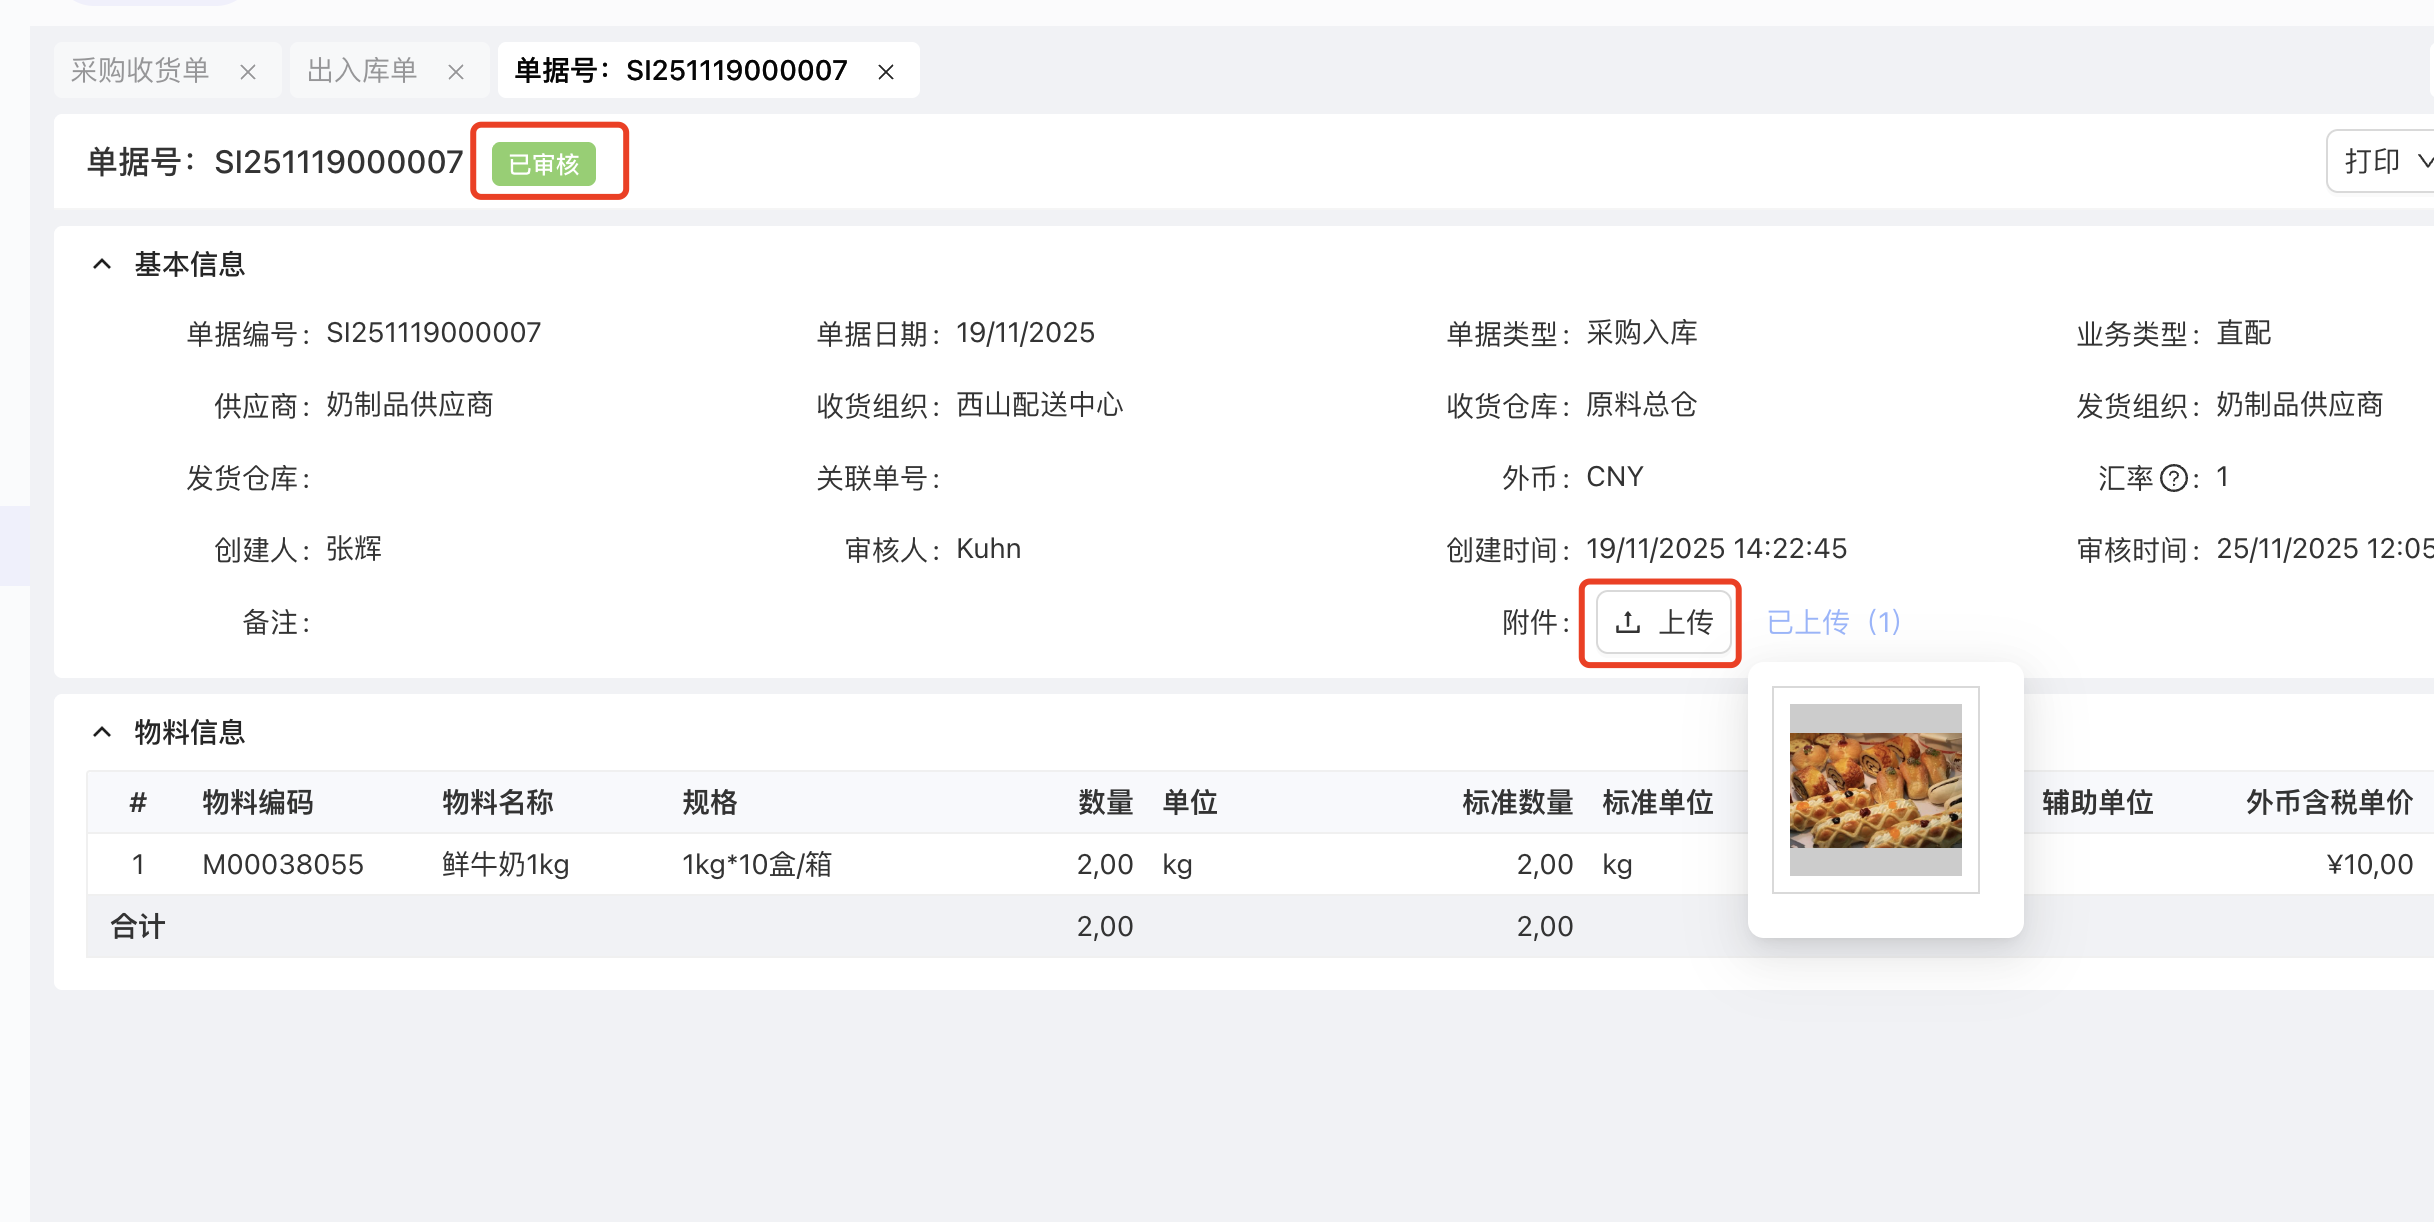Collapse the 物料信息 section chevron
Viewport: 2434px width, 1222px height.
[x=102, y=732]
